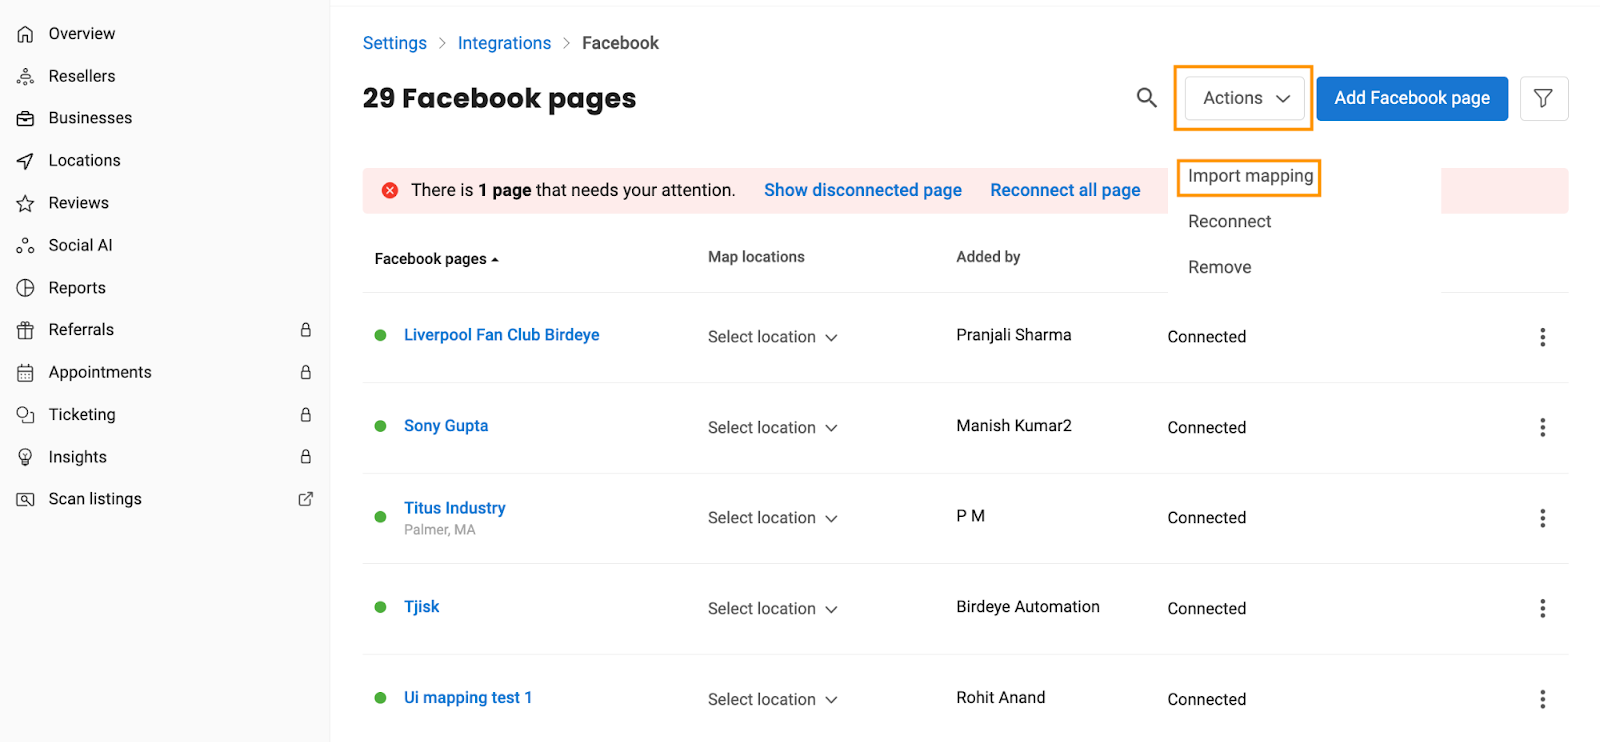Go to Reviews in sidebar
This screenshot has width=1600, height=742.
click(78, 203)
